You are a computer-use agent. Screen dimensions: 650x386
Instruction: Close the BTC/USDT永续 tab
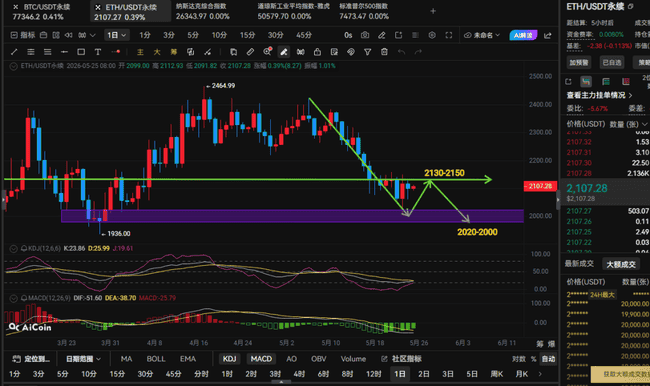[15, 7]
